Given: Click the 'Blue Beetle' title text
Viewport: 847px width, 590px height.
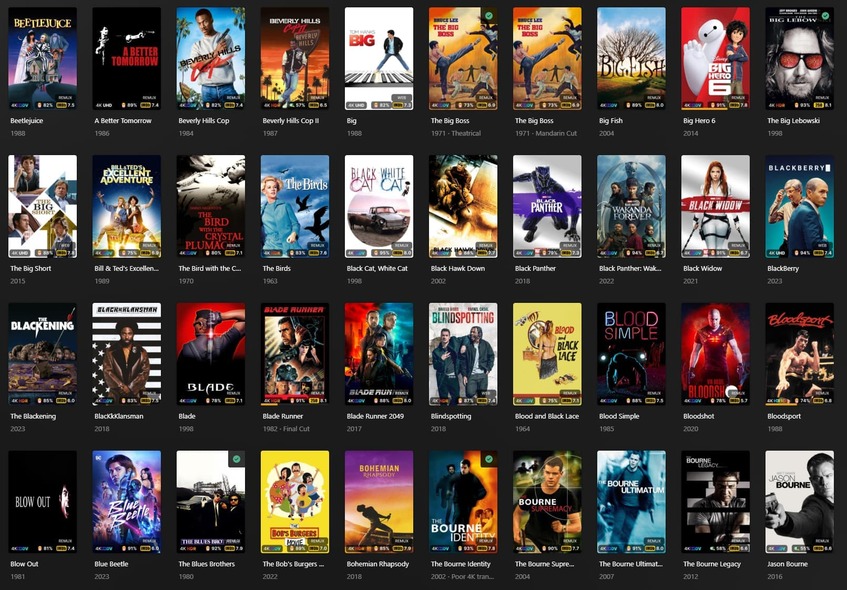Looking at the screenshot, I should point(111,564).
